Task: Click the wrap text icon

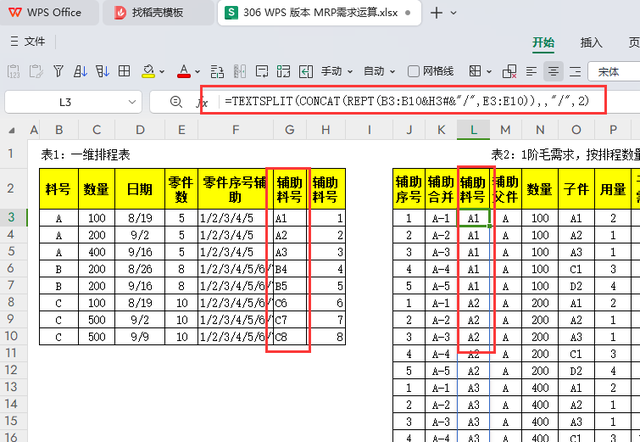Action: pyautogui.click(x=262, y=71)
